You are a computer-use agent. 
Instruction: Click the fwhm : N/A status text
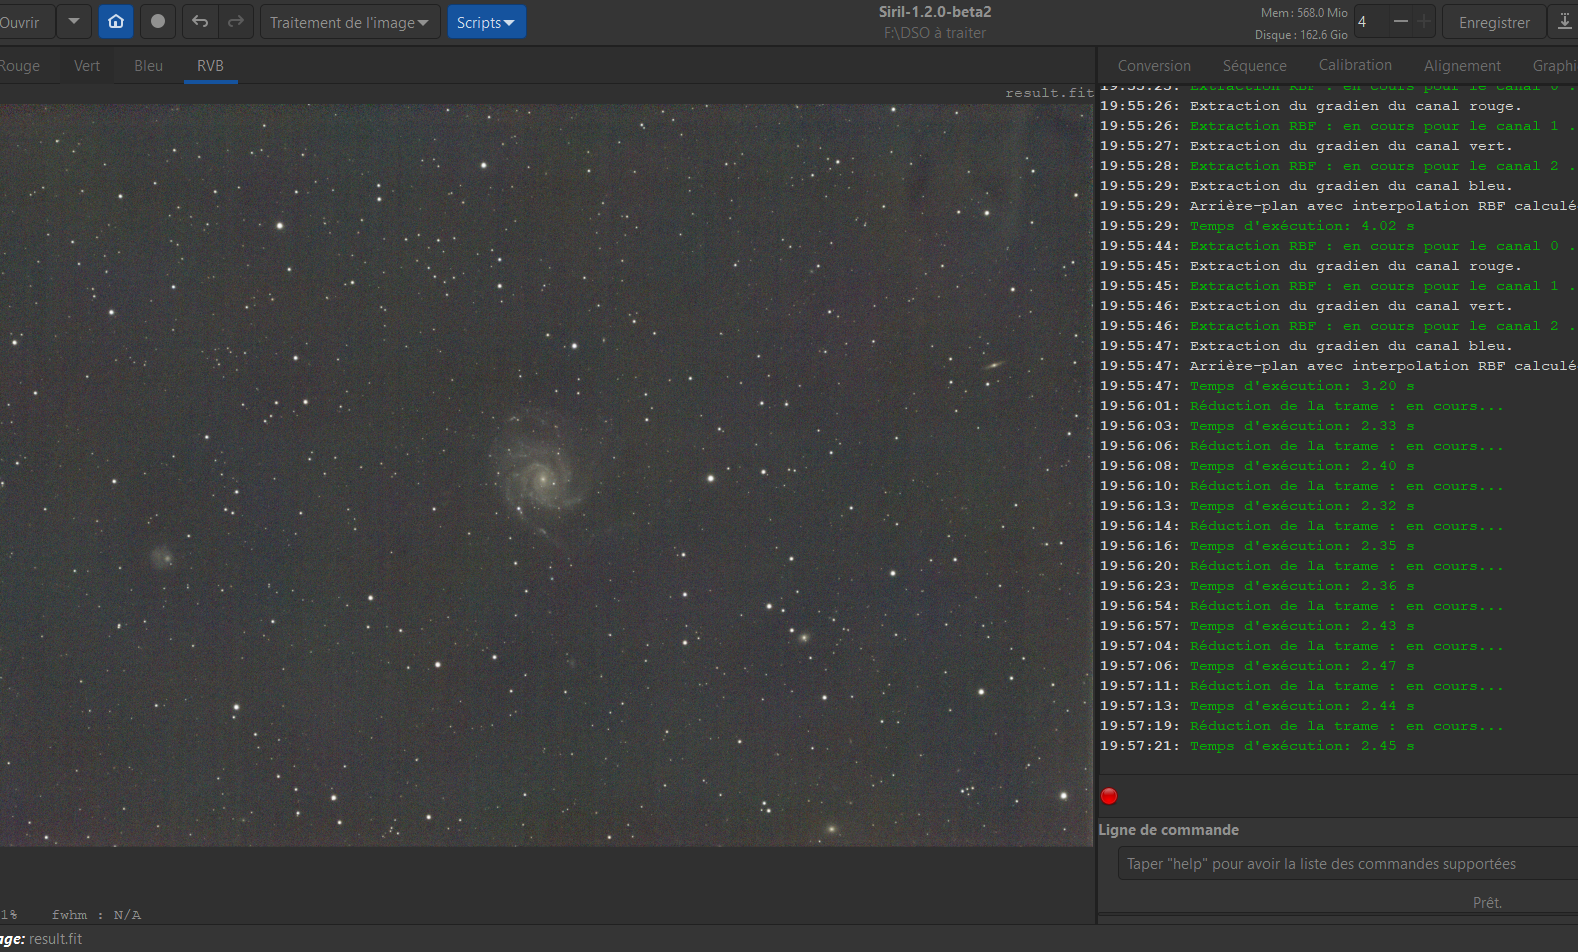[x=96, y=915]
